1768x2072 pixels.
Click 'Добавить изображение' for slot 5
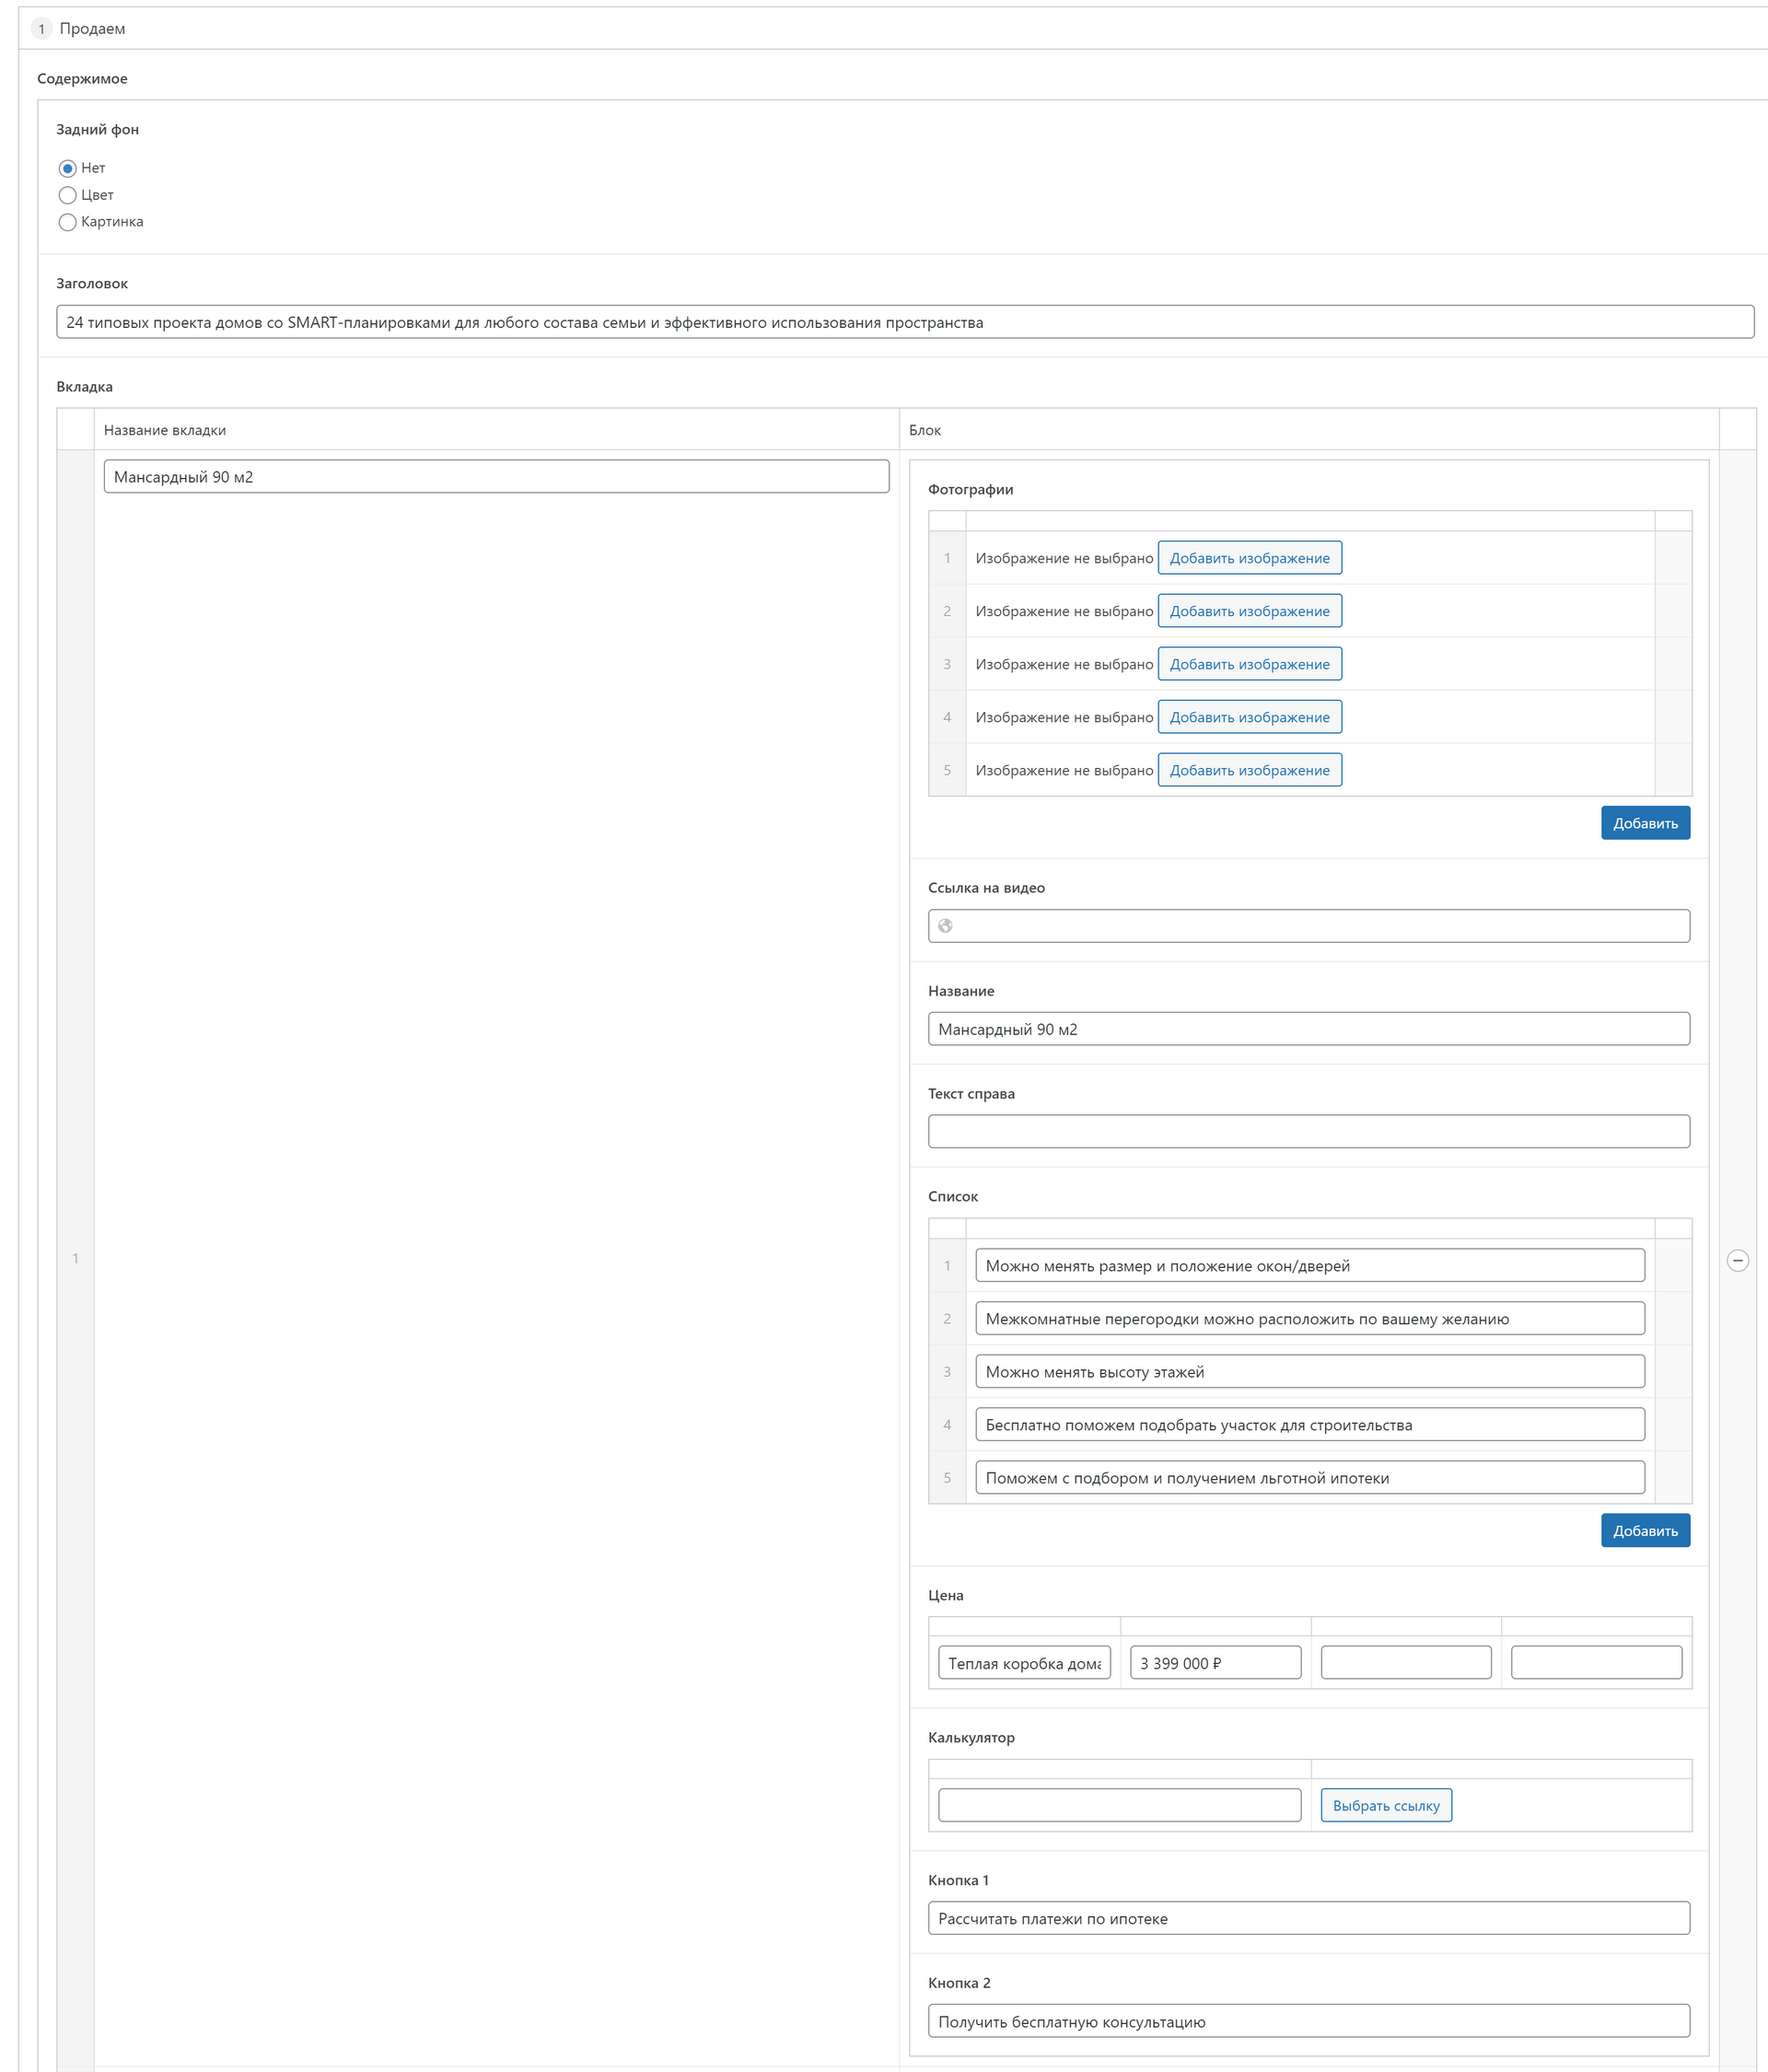(x=1250, y=768)
